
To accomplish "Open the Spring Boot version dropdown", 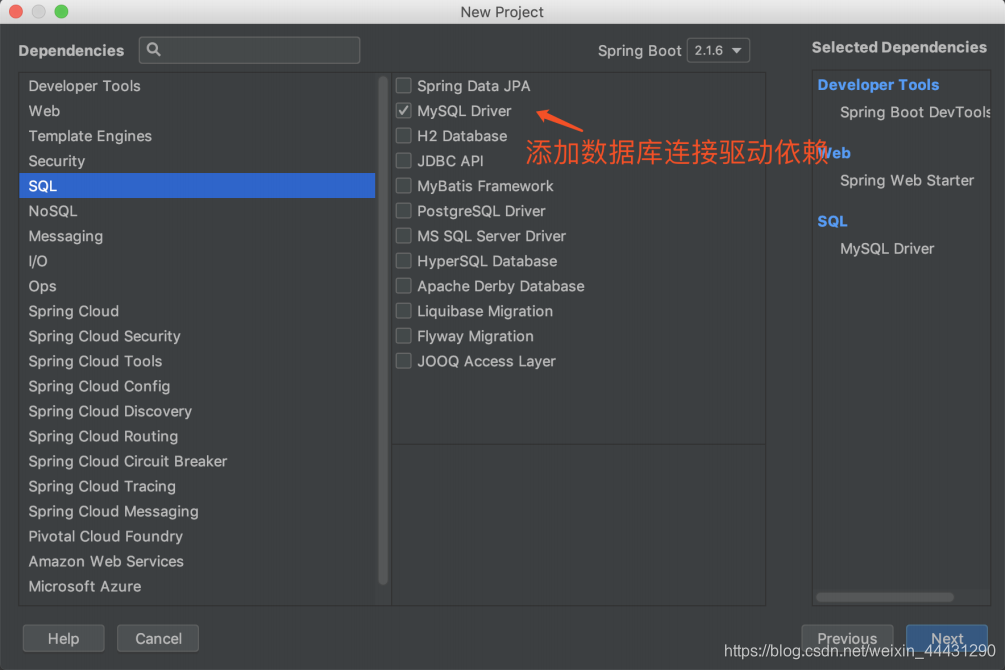I will 718,50.
